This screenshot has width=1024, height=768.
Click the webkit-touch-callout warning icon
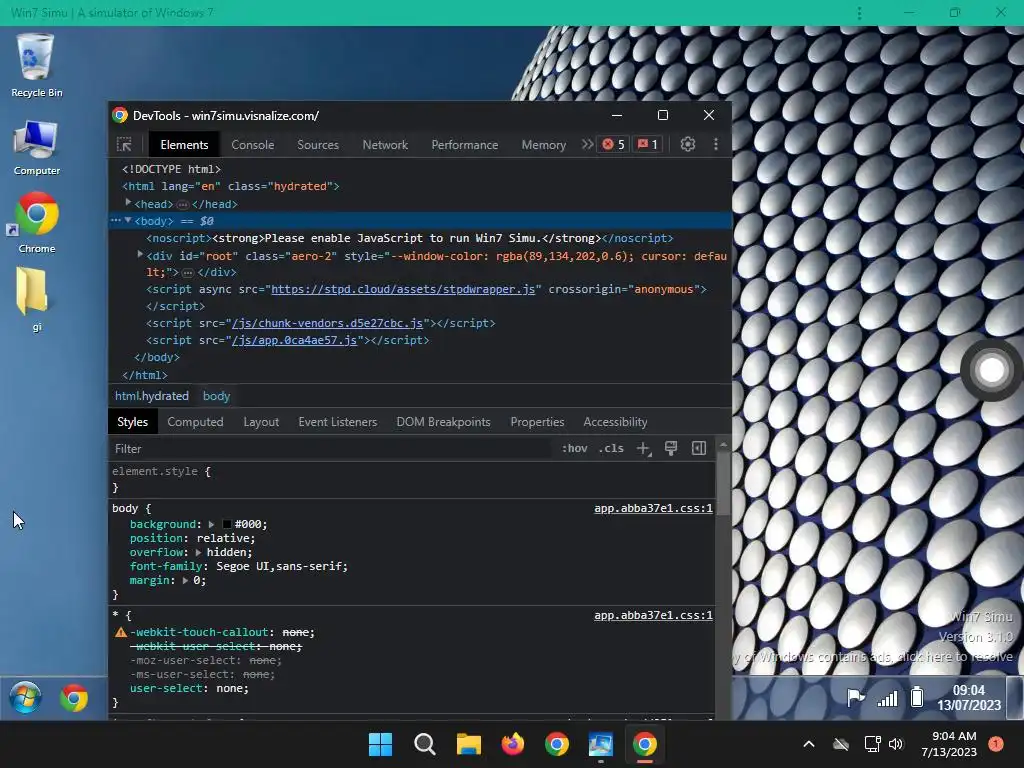tap(121, 632)
